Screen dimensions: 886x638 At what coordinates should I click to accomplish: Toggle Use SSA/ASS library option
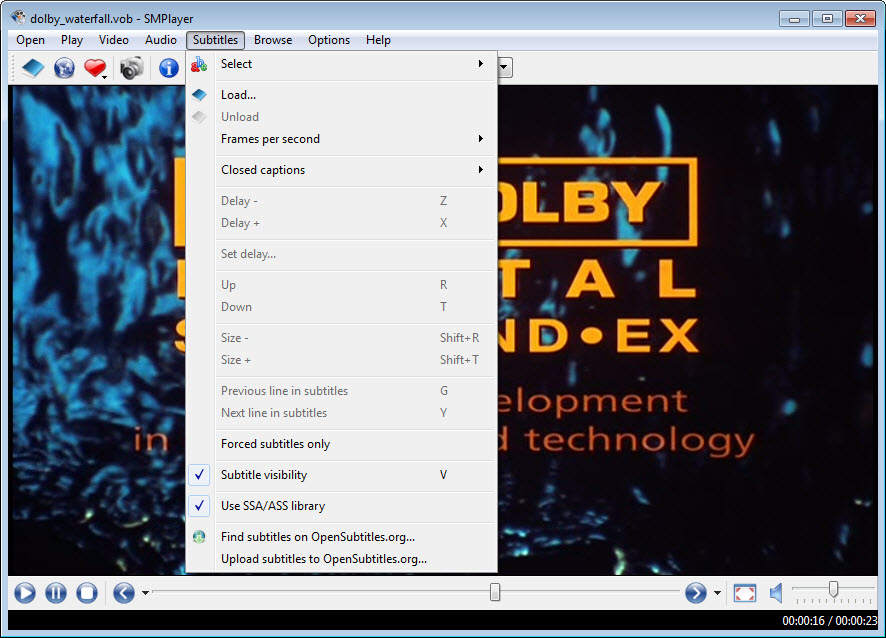coord(199,506)
